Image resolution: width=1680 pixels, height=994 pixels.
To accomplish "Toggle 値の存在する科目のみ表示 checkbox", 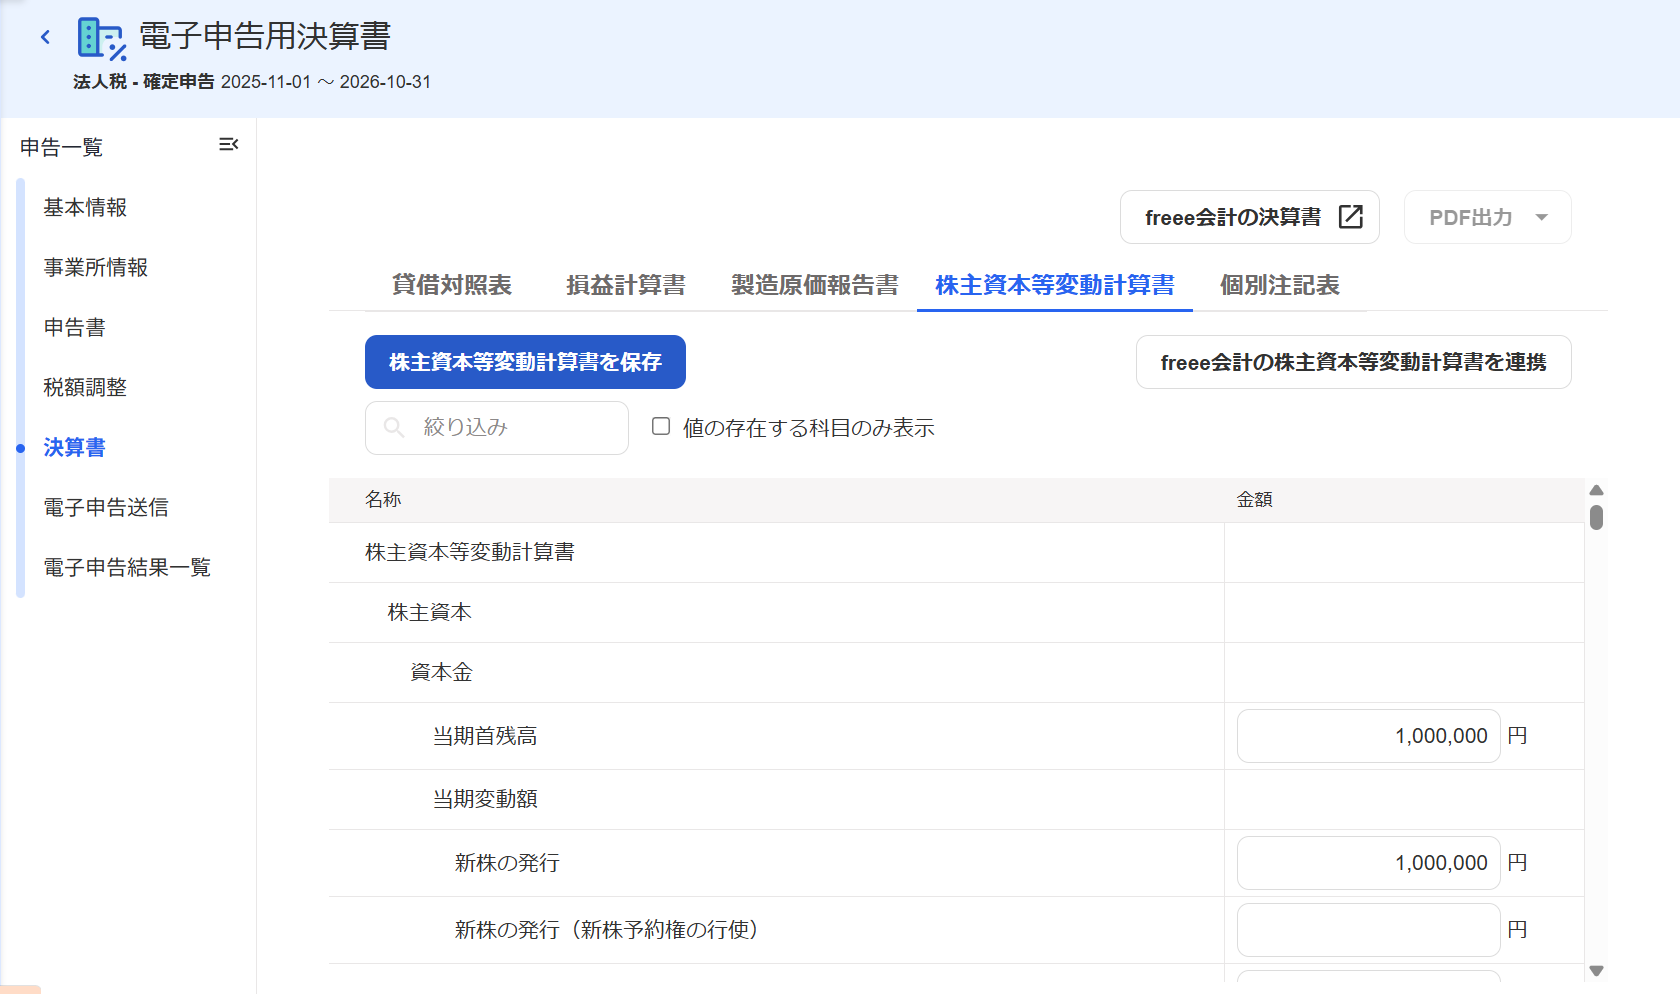I will 661,427.
